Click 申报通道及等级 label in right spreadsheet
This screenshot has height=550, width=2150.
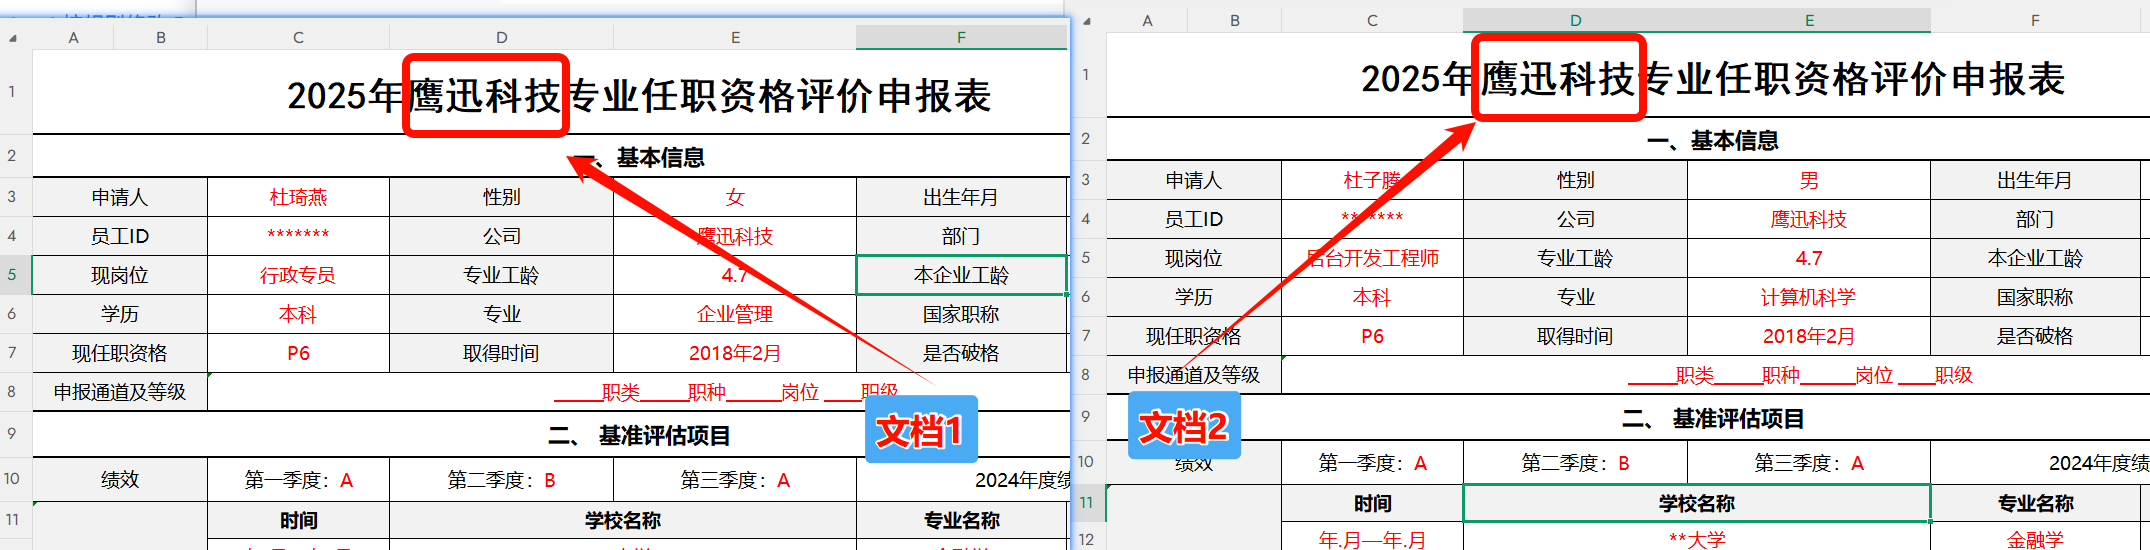pos(1194,375)
